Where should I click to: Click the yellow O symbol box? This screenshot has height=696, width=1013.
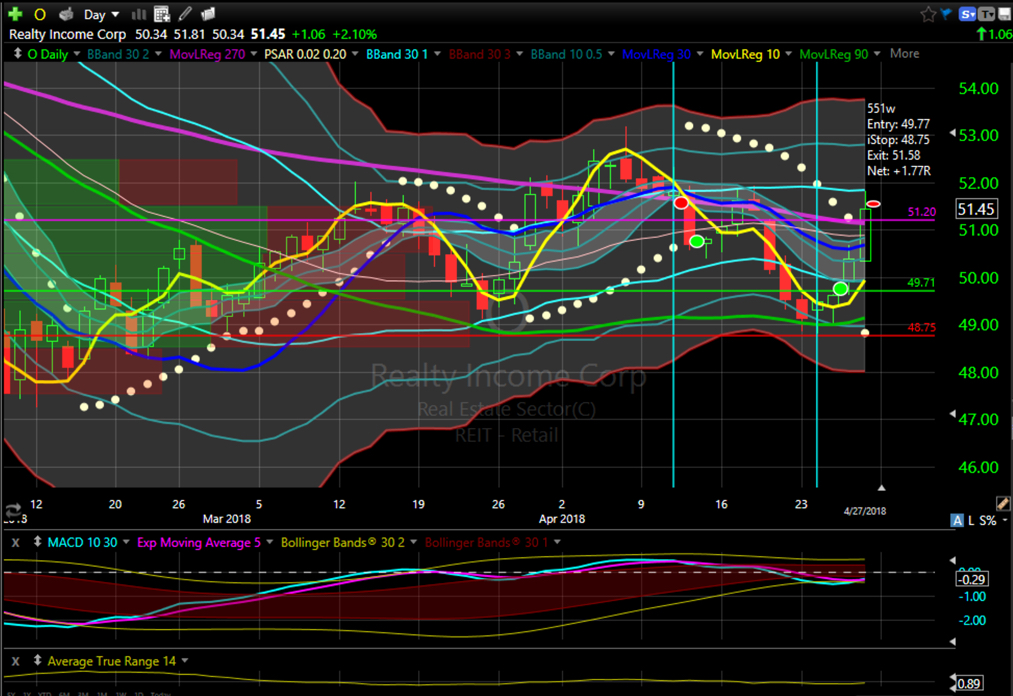click(x=40, y=14)
